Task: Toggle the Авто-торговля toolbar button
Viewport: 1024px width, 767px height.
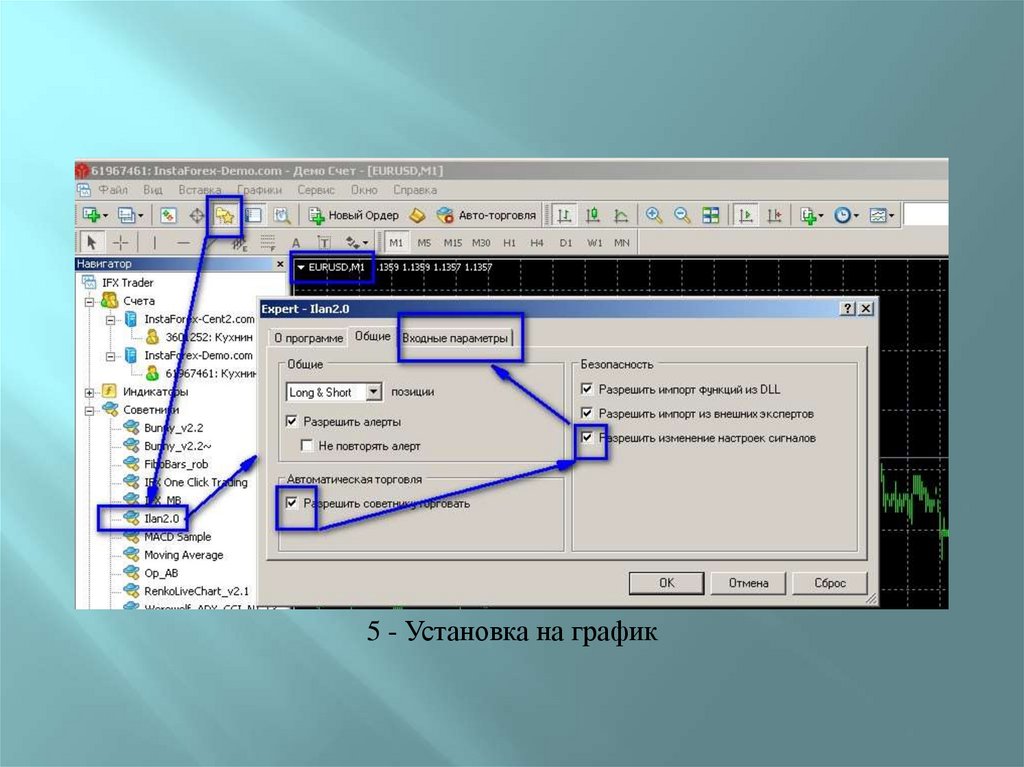Action: 487,215
